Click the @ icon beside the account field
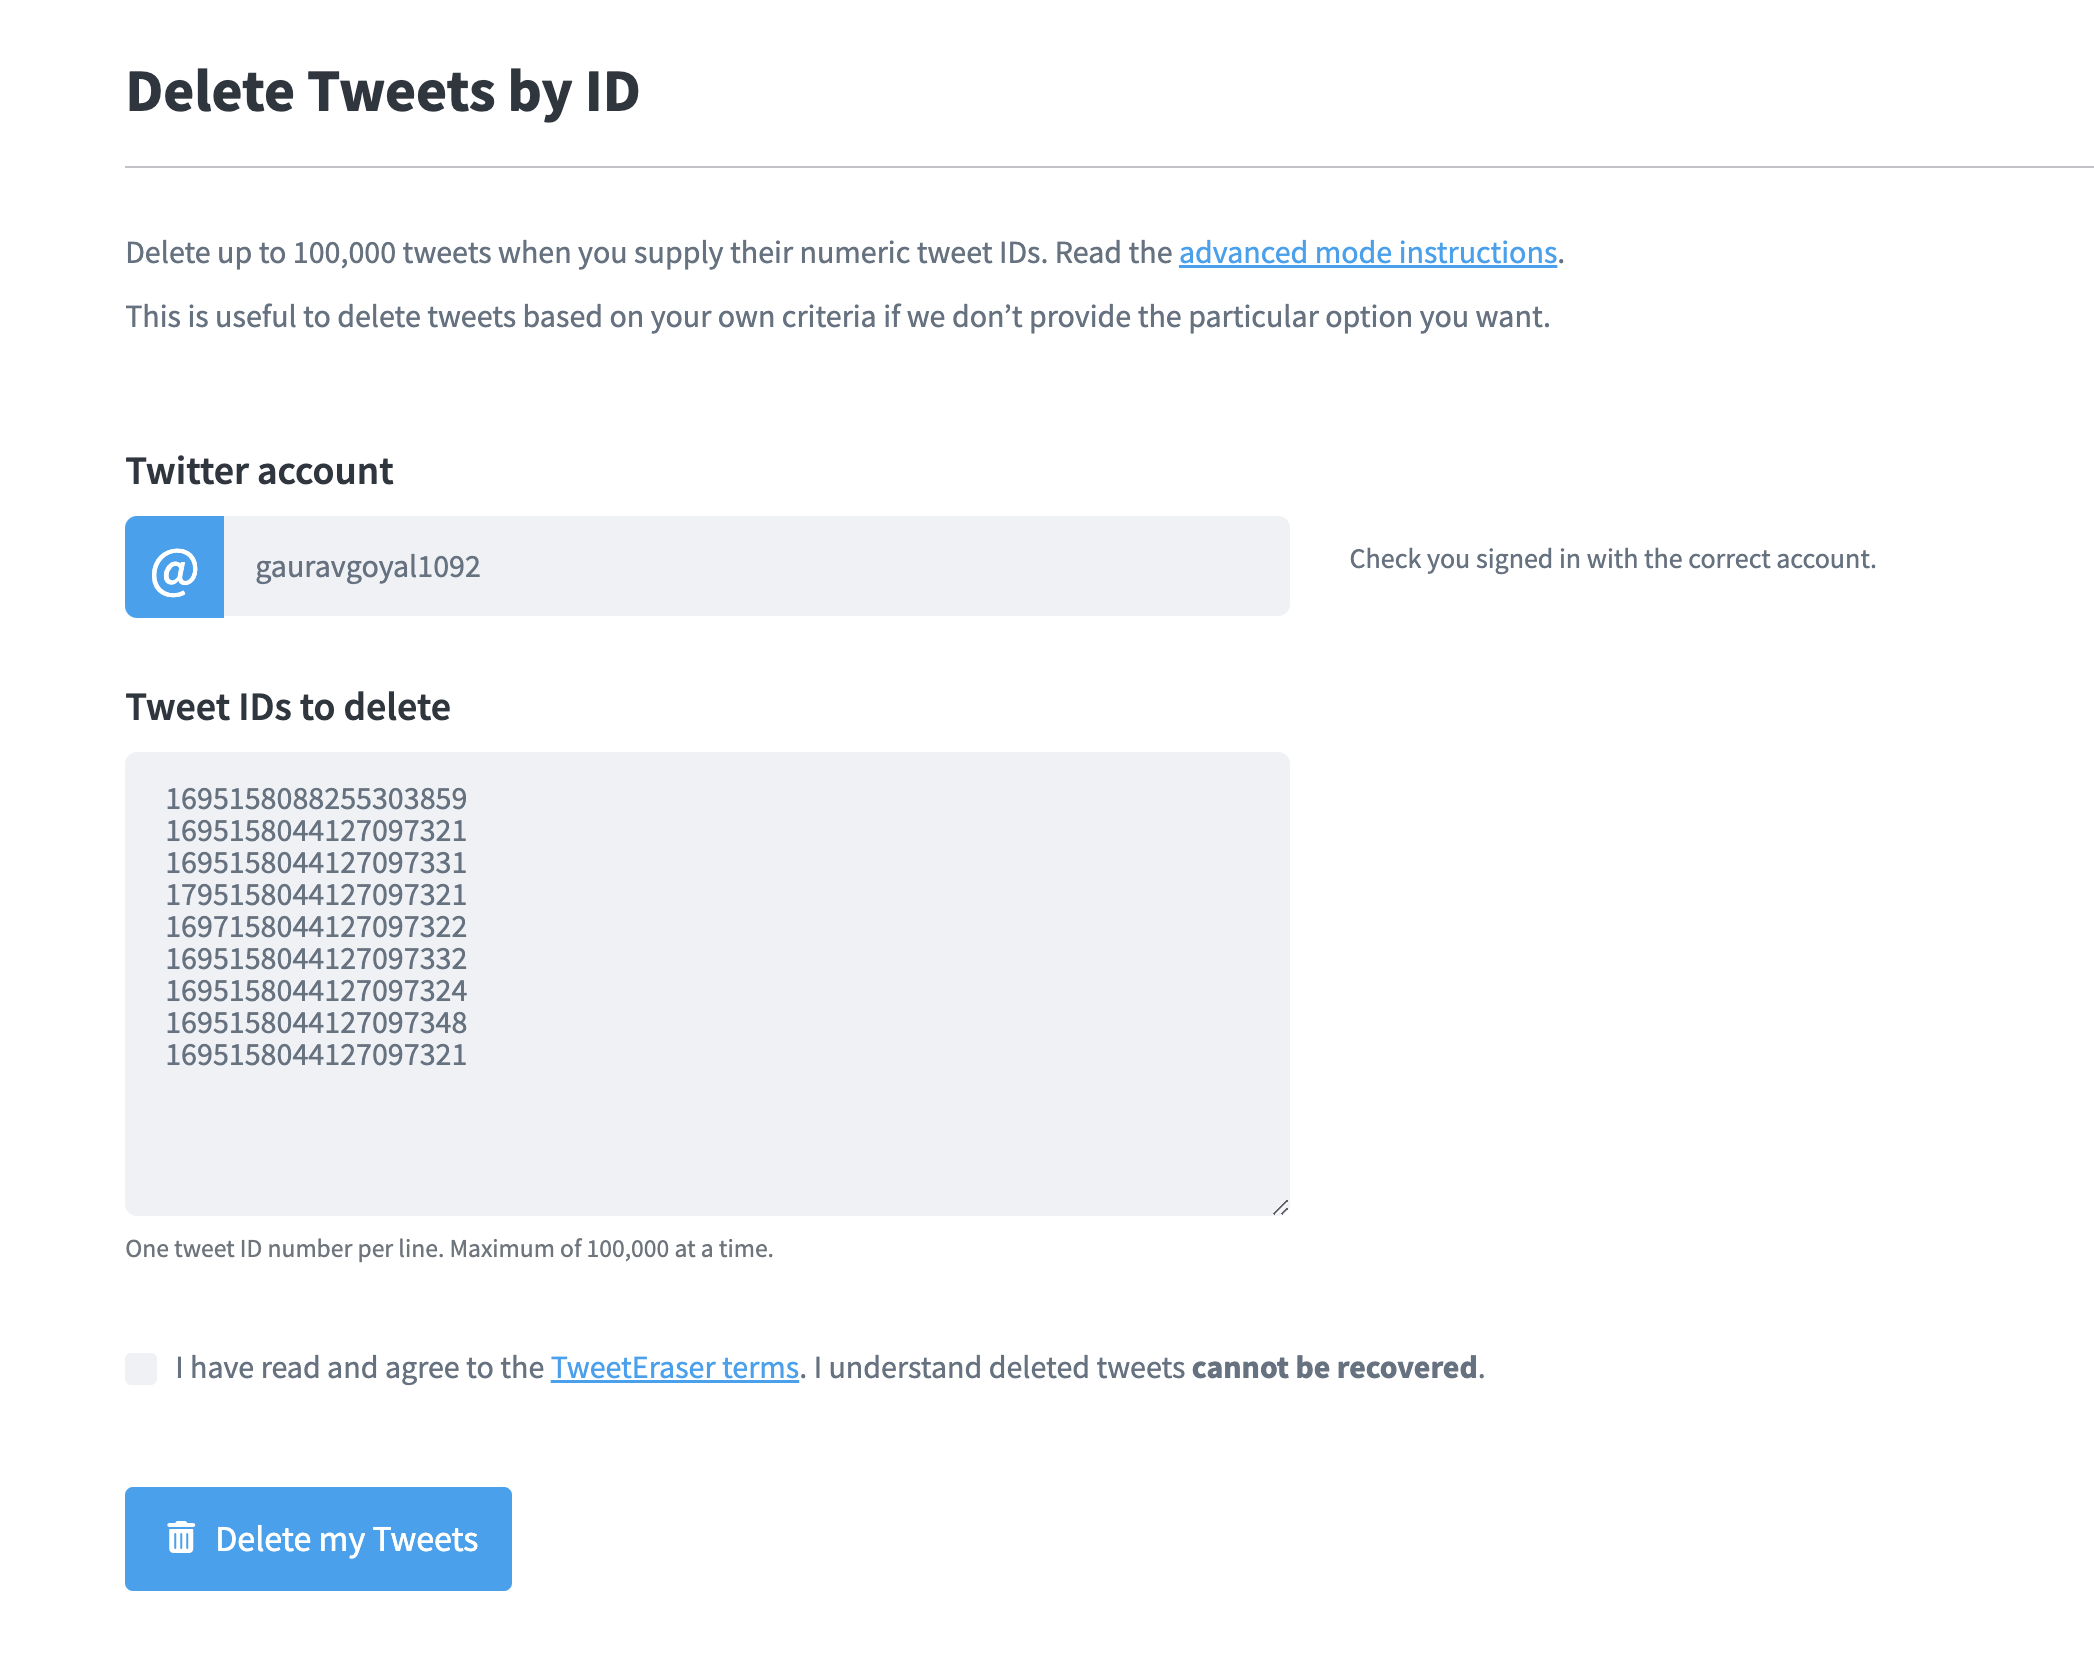 tap(174, 568)
